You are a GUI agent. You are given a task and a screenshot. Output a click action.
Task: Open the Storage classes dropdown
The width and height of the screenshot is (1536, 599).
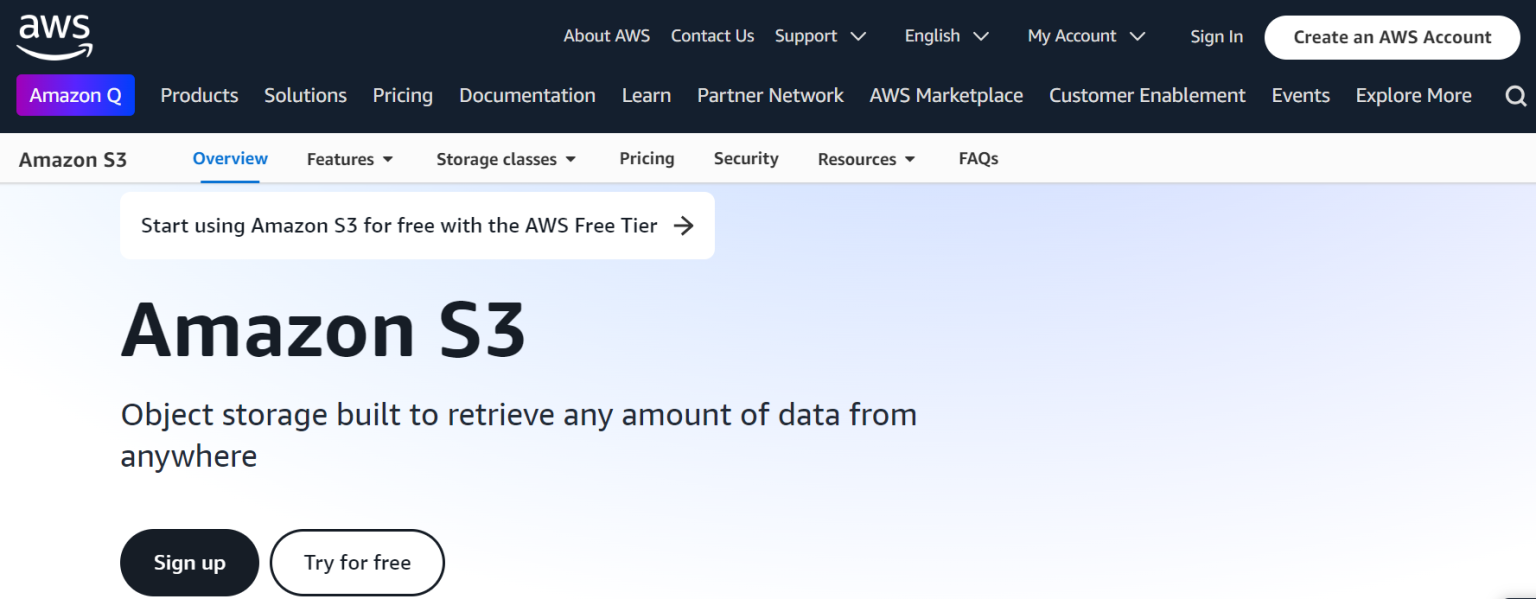click(x=506, y=159)
